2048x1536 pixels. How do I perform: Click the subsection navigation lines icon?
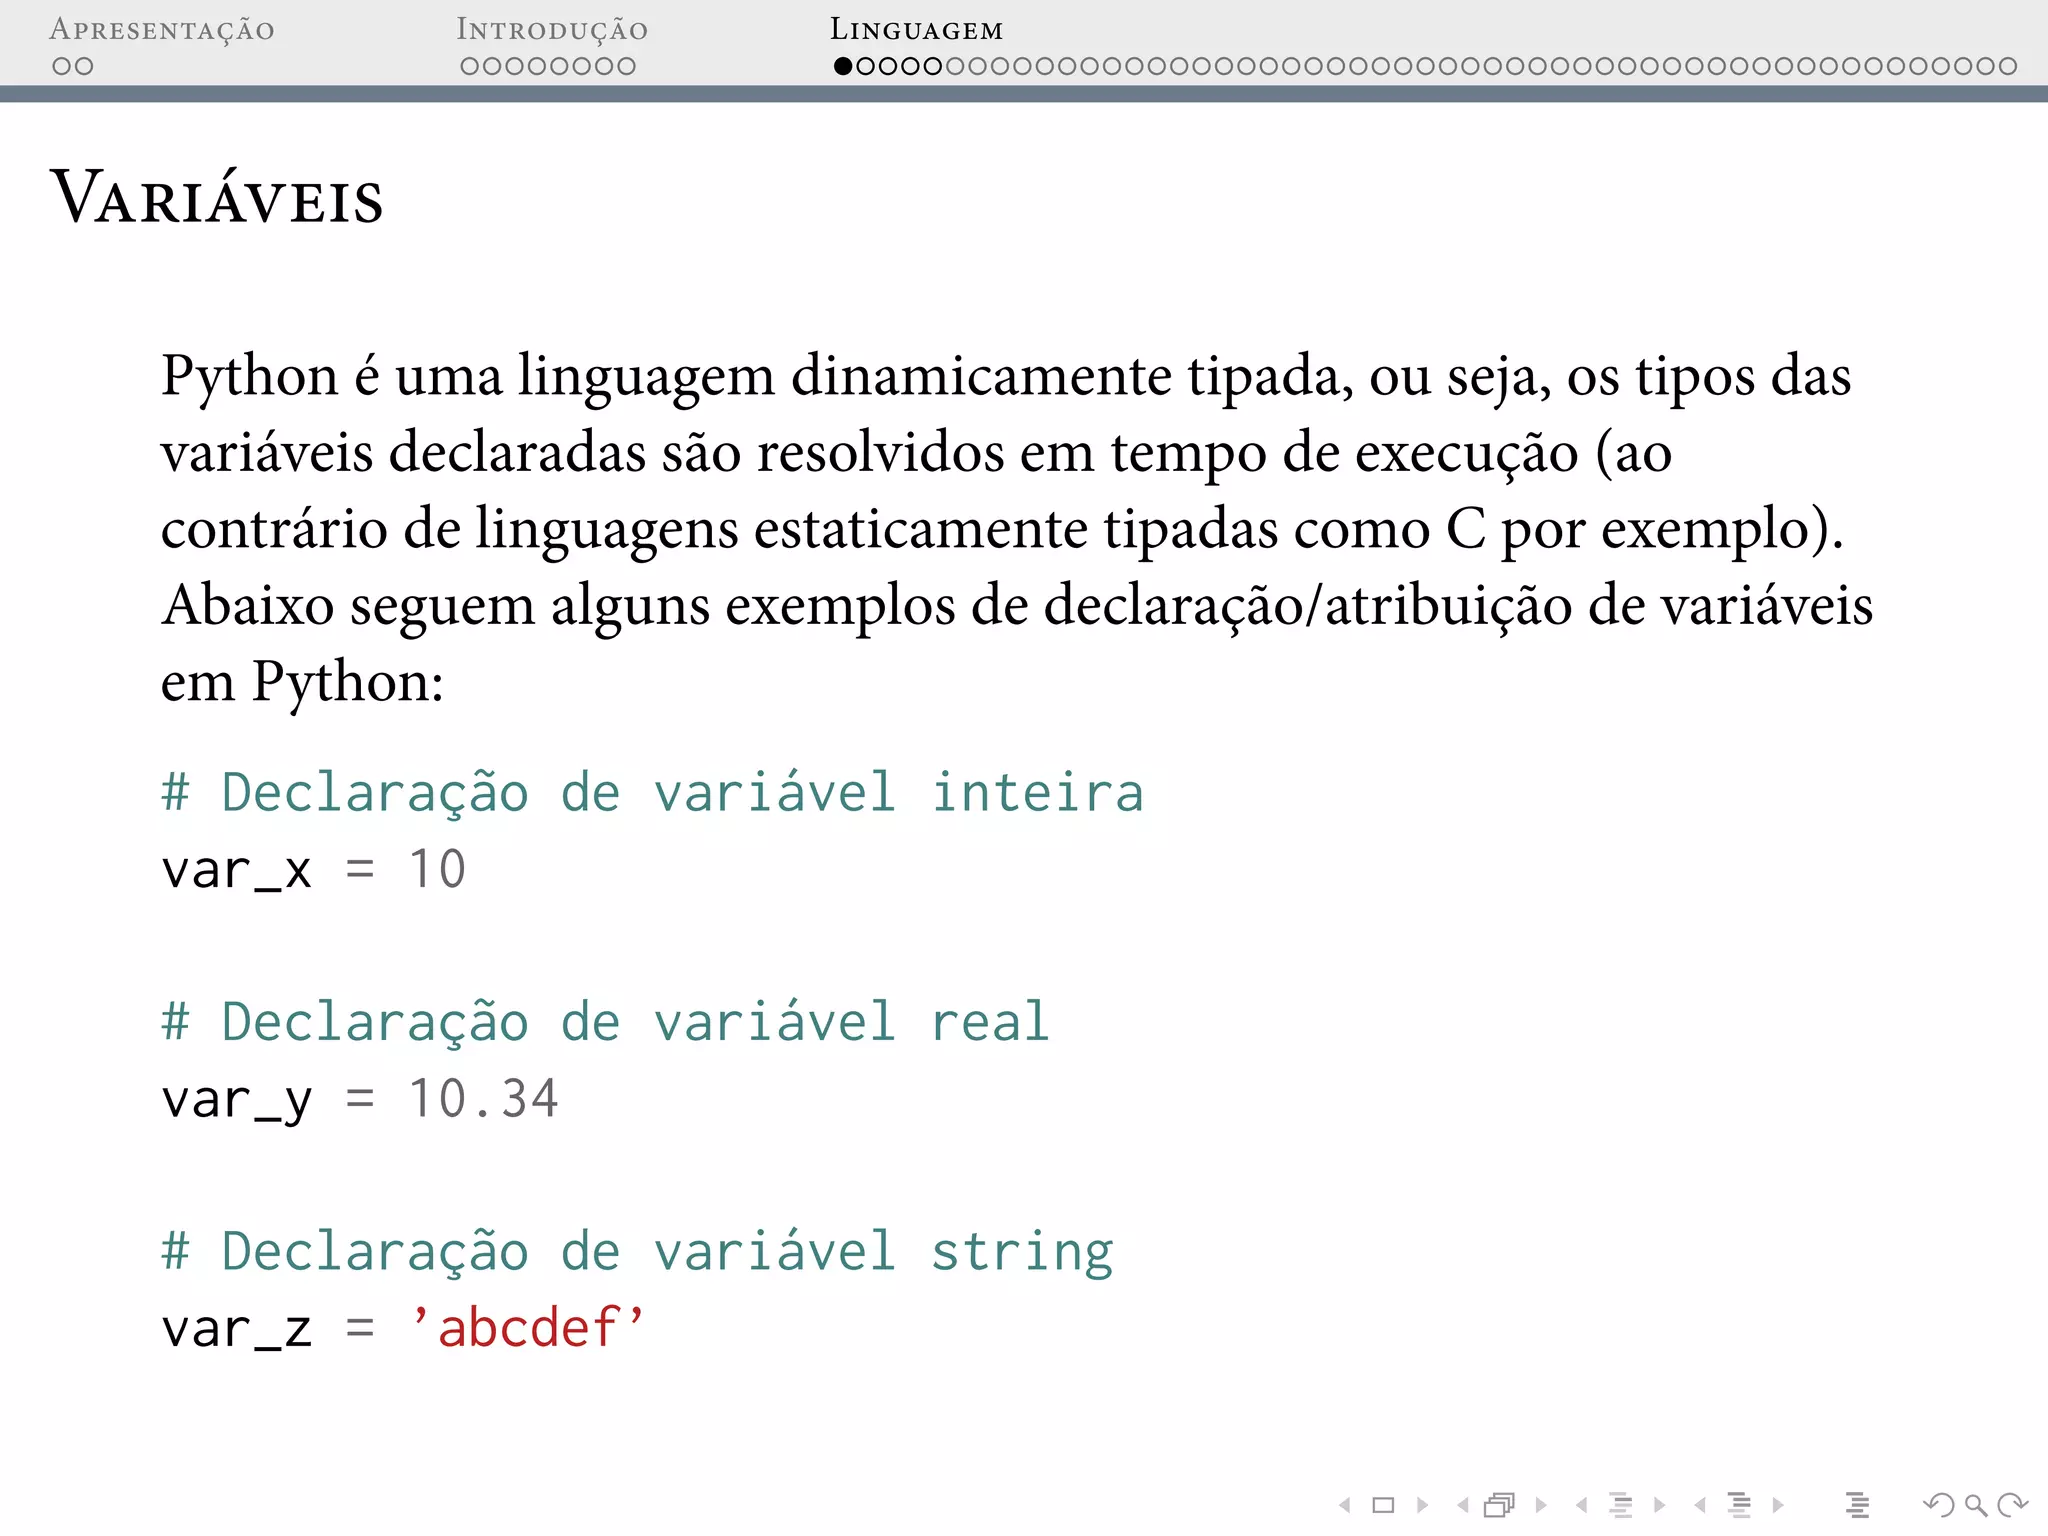tap(1621, 1504)
